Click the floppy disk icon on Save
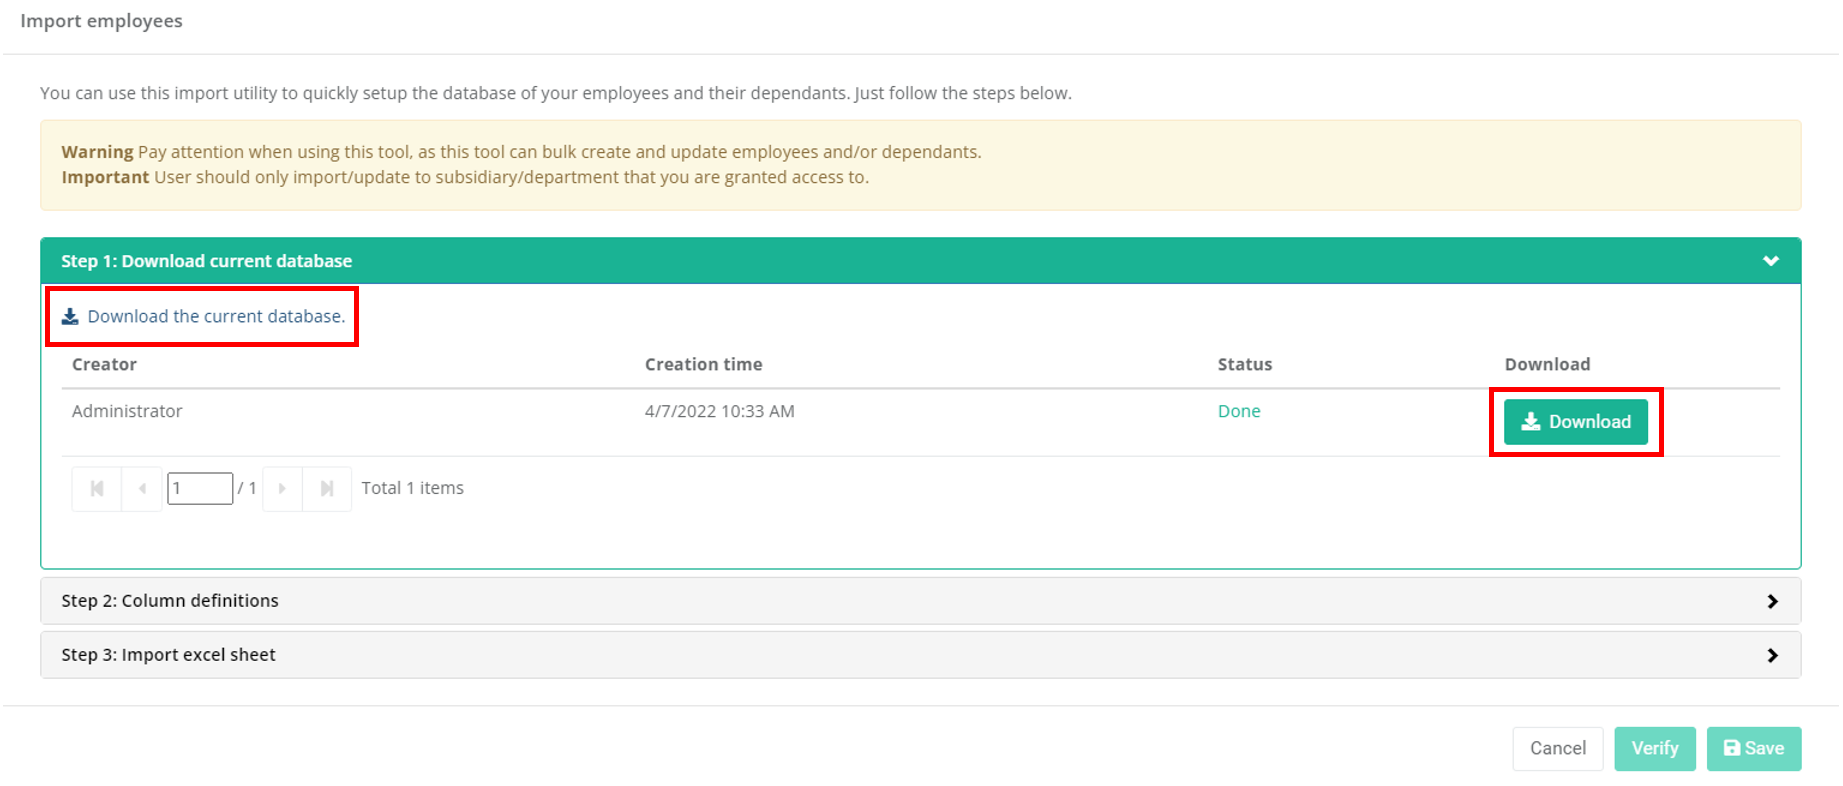Viewport: 1843px width, 786px height. coord(1732,749)
